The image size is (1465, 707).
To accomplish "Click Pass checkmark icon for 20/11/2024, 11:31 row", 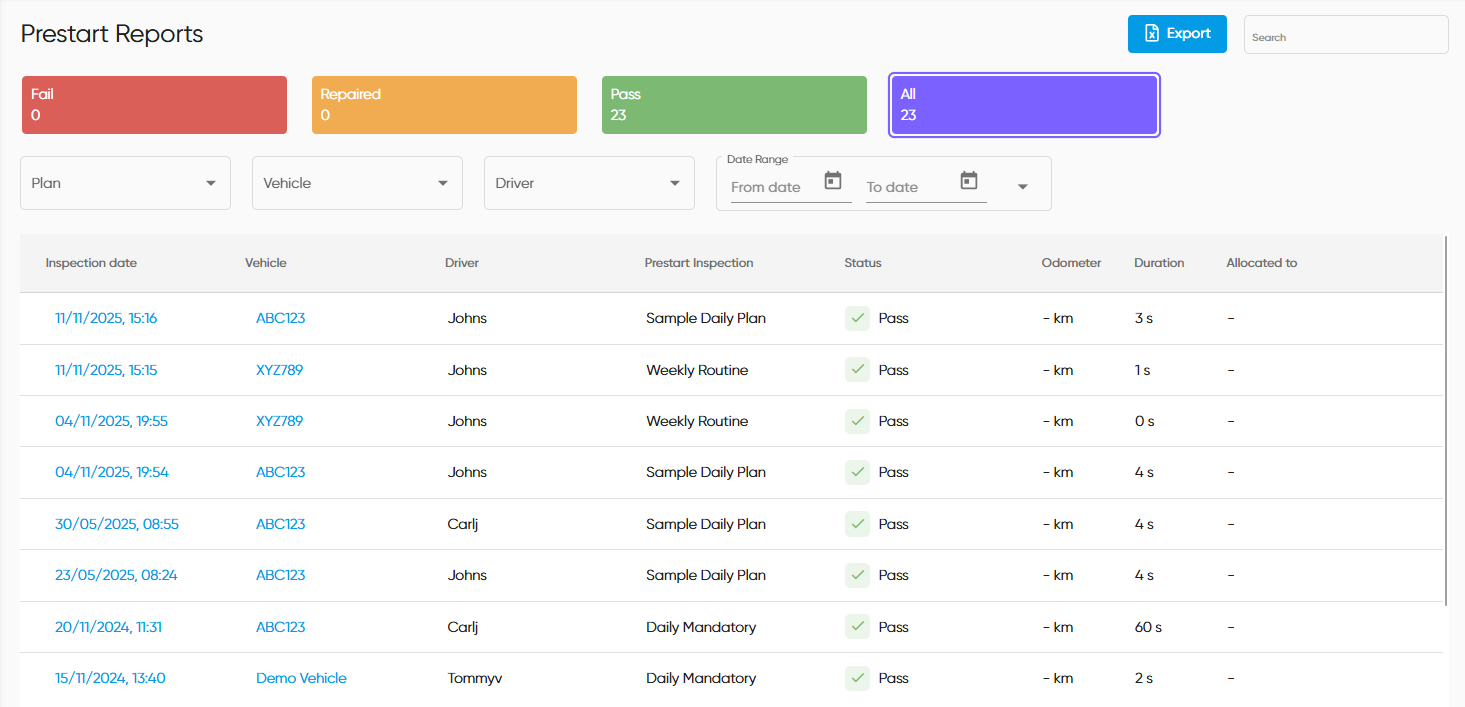I will [857, 627].
